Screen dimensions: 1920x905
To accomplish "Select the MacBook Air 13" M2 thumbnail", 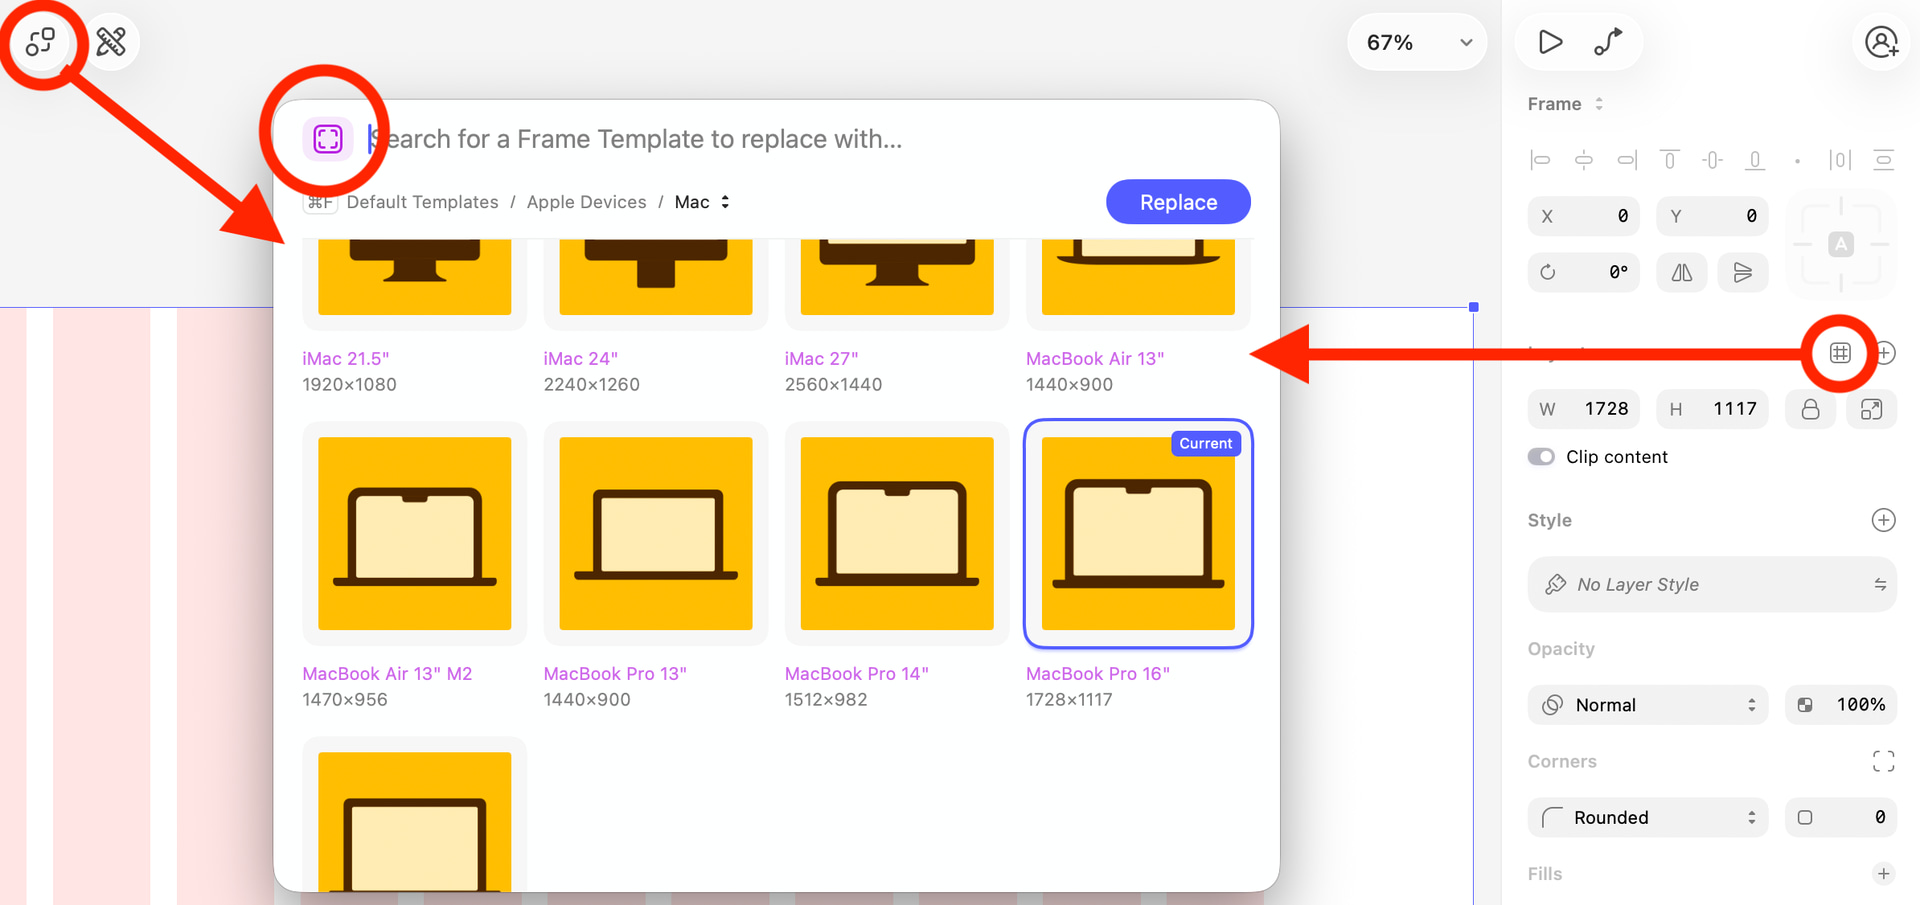I will [414, 534].
